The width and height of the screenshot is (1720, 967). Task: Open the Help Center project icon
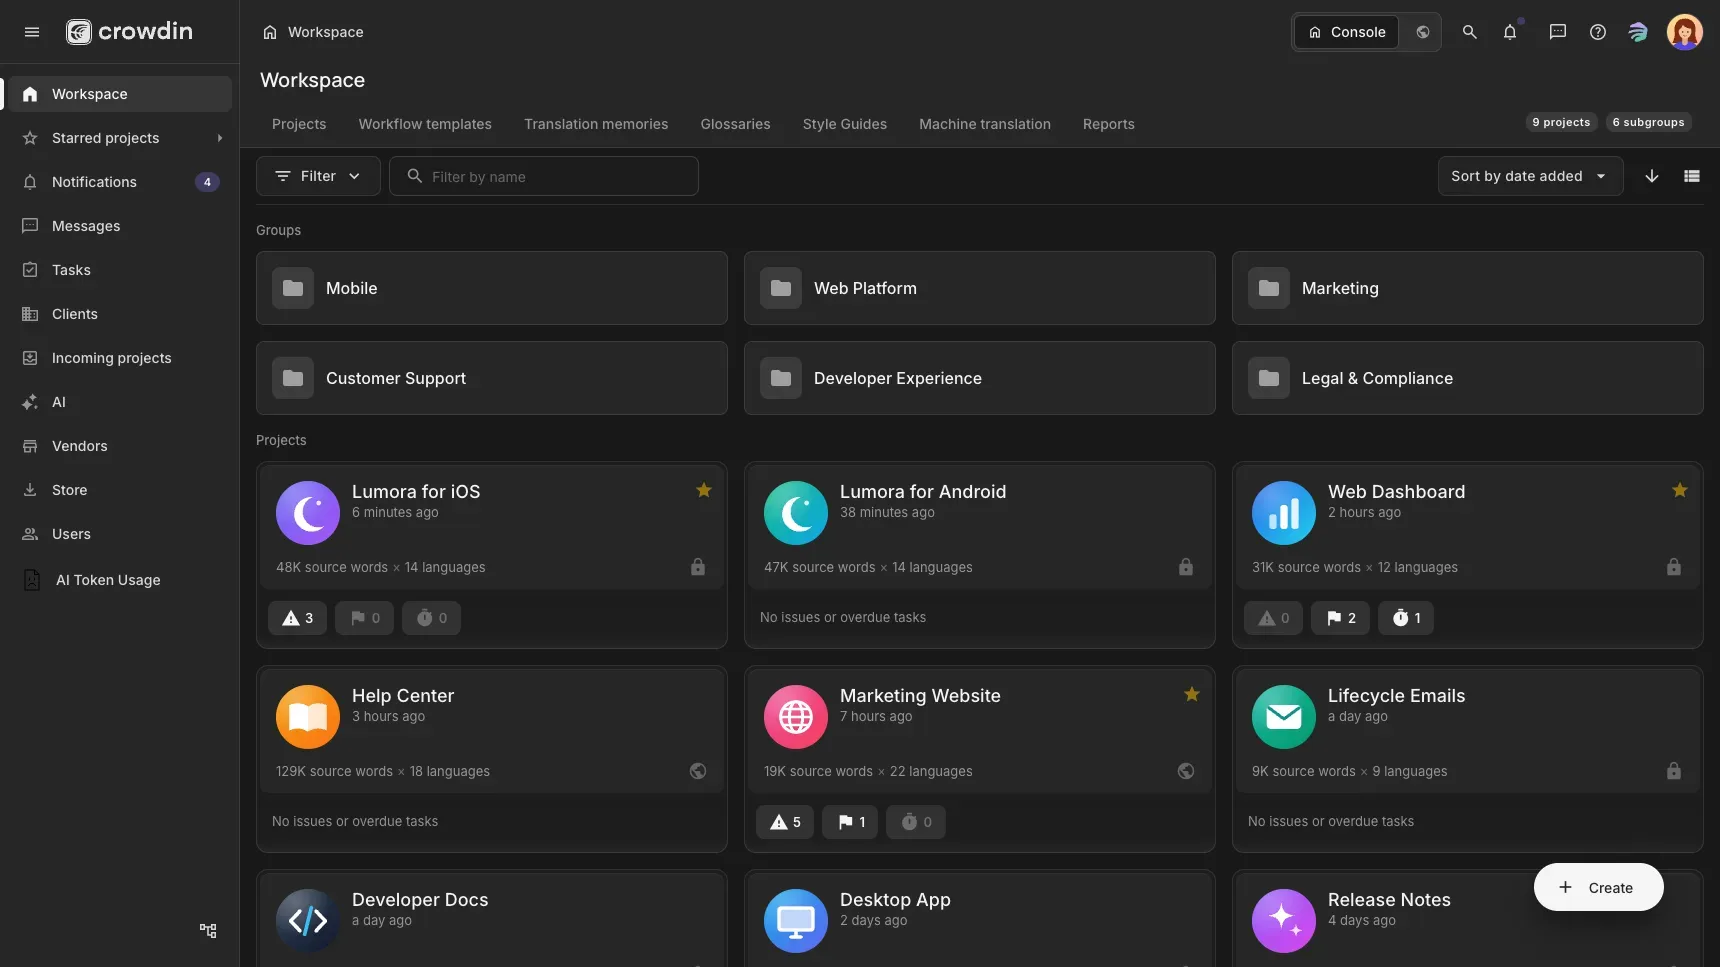pyautogui.click(x=308, y=717)
